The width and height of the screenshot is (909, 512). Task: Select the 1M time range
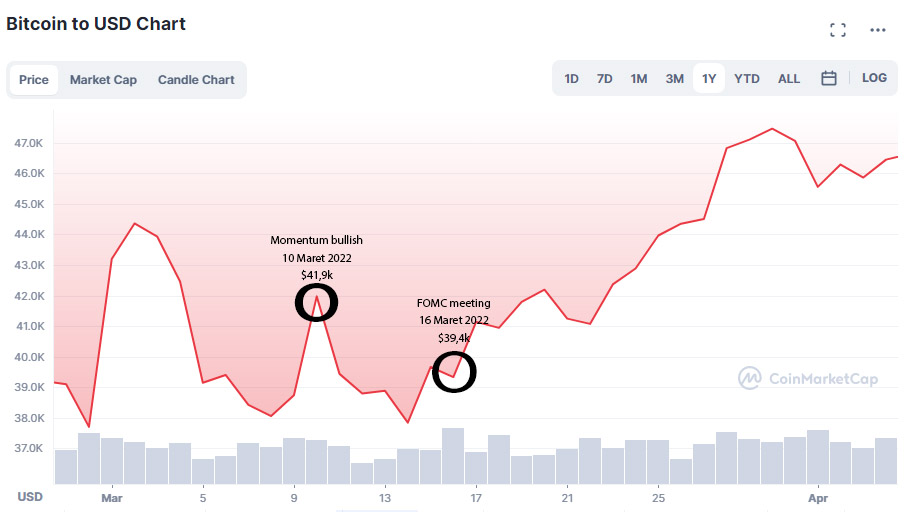click(639, 79)
